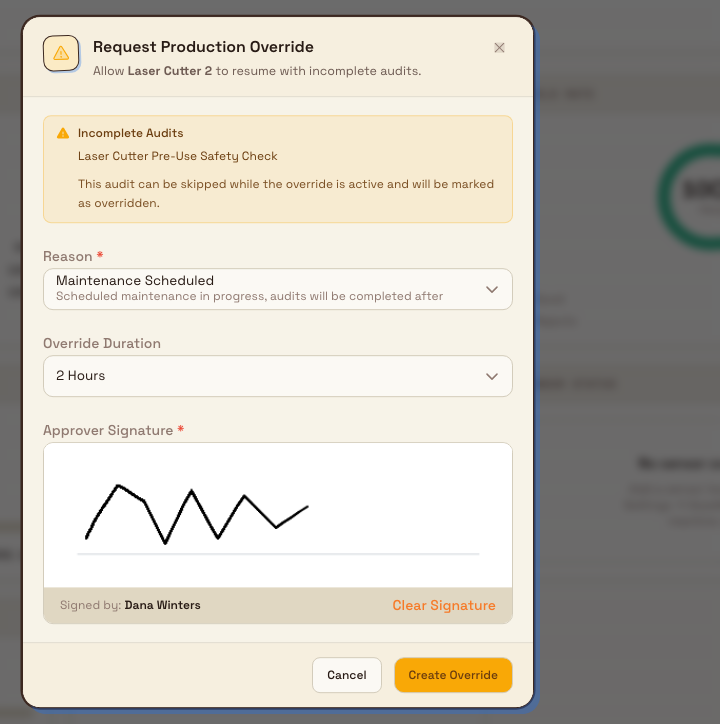Expand the Reason field chevron arrow

tap(492, 290)
